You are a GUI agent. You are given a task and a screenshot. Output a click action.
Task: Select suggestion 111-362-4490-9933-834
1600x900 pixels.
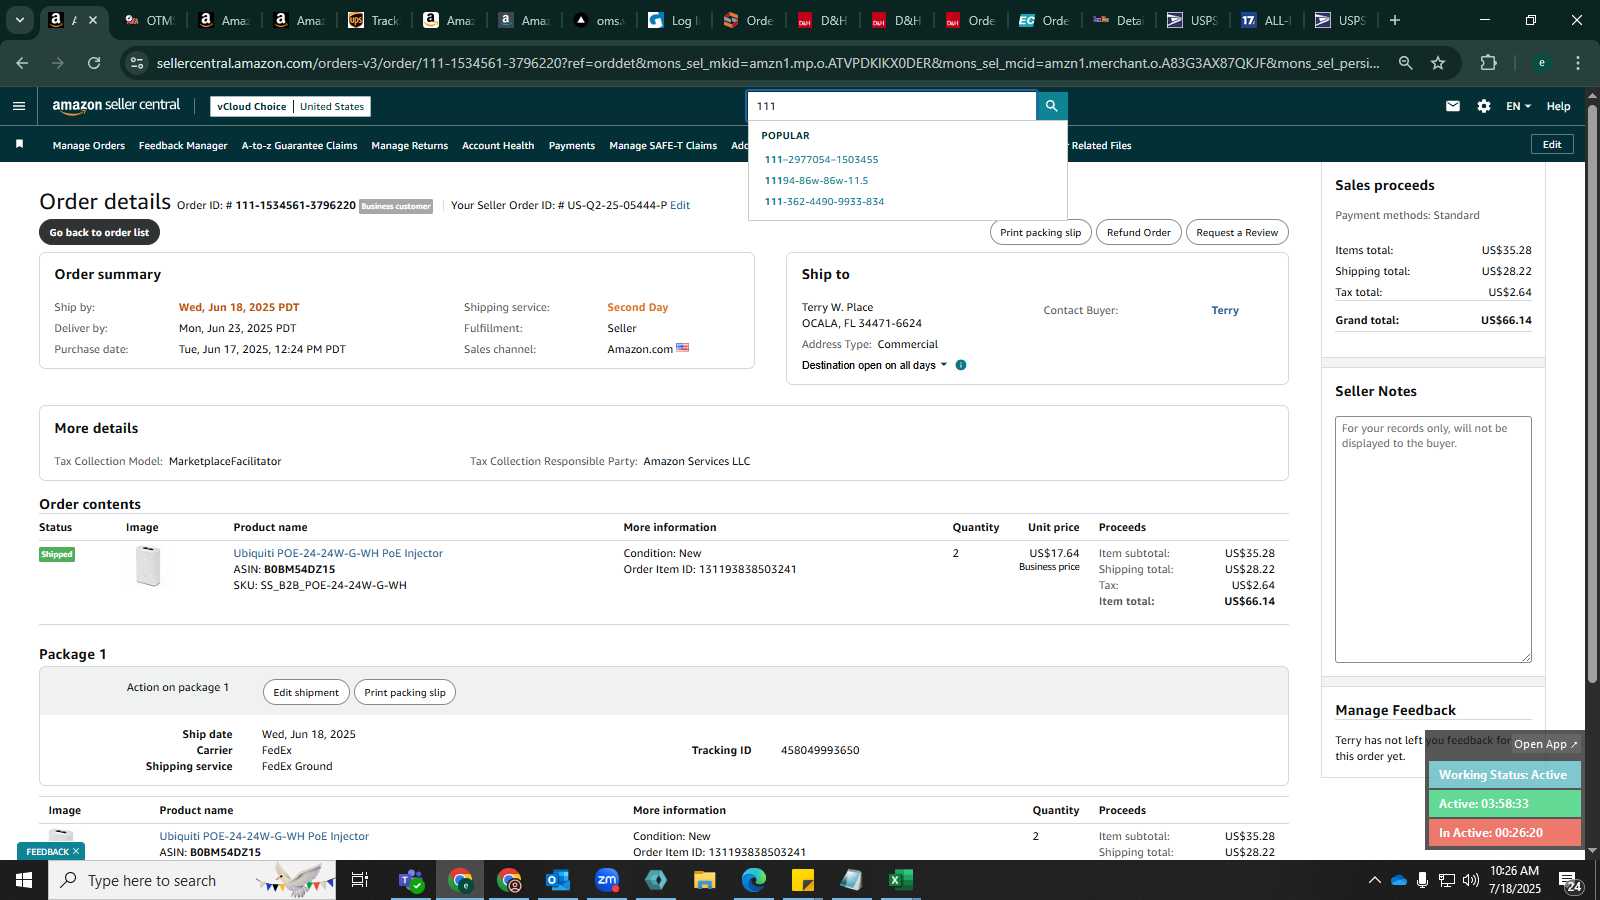[825, 201]
